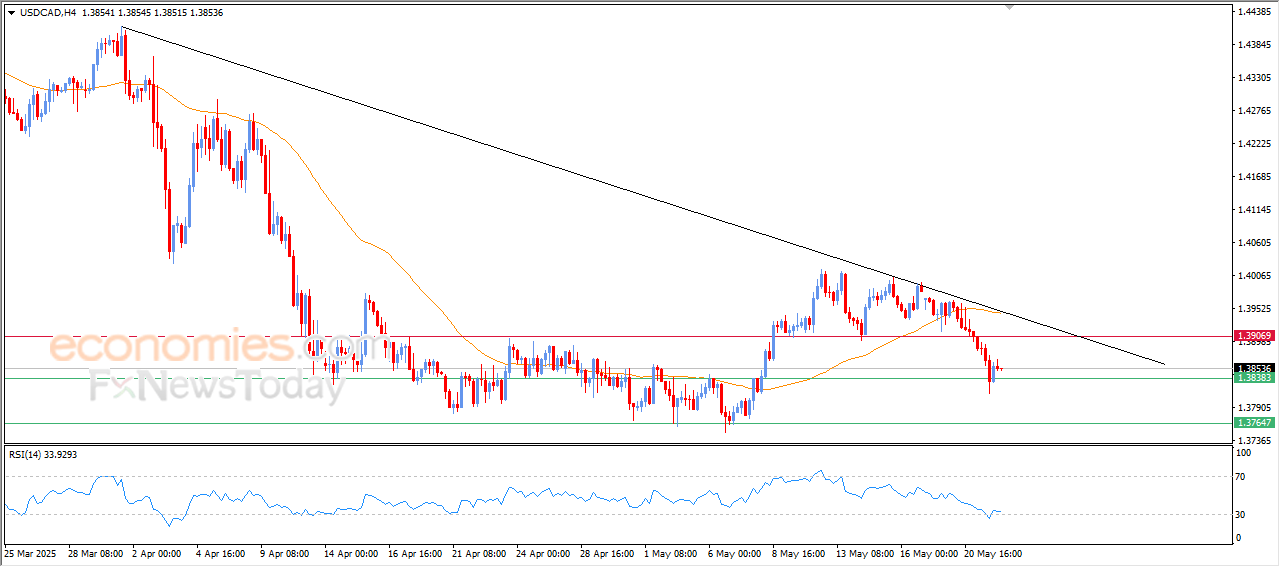Click the lowest green horizontal support line
Image resolution: width=1280 pixels, height=567 pixels.
[x=600, y=423]
